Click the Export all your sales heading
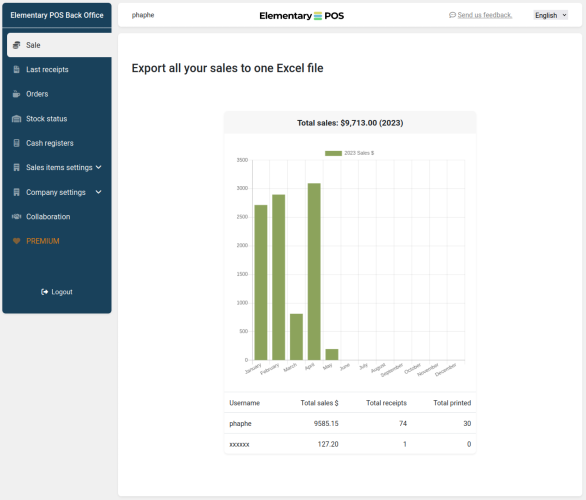The height and width of the screenshot is (500, 586). (x=227, y=68)
